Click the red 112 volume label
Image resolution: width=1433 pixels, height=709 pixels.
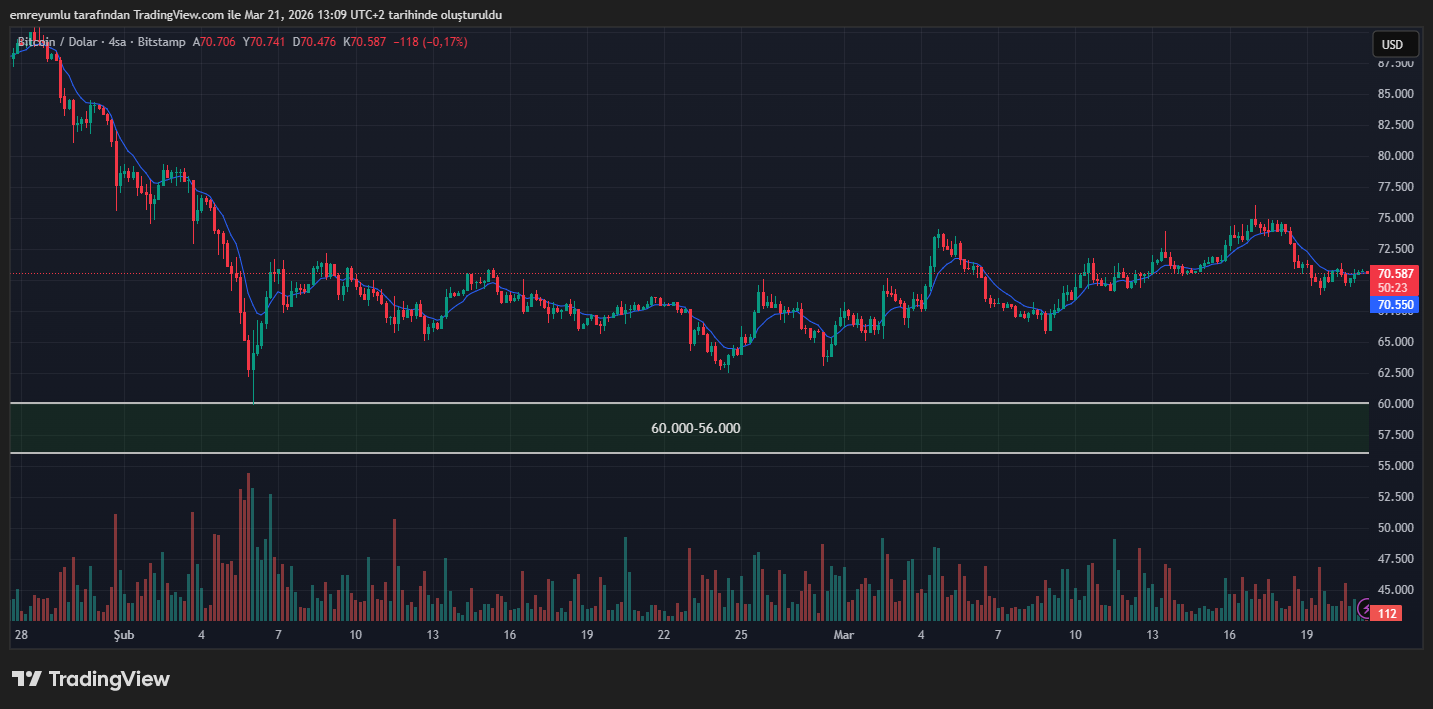pos(1386,613)
